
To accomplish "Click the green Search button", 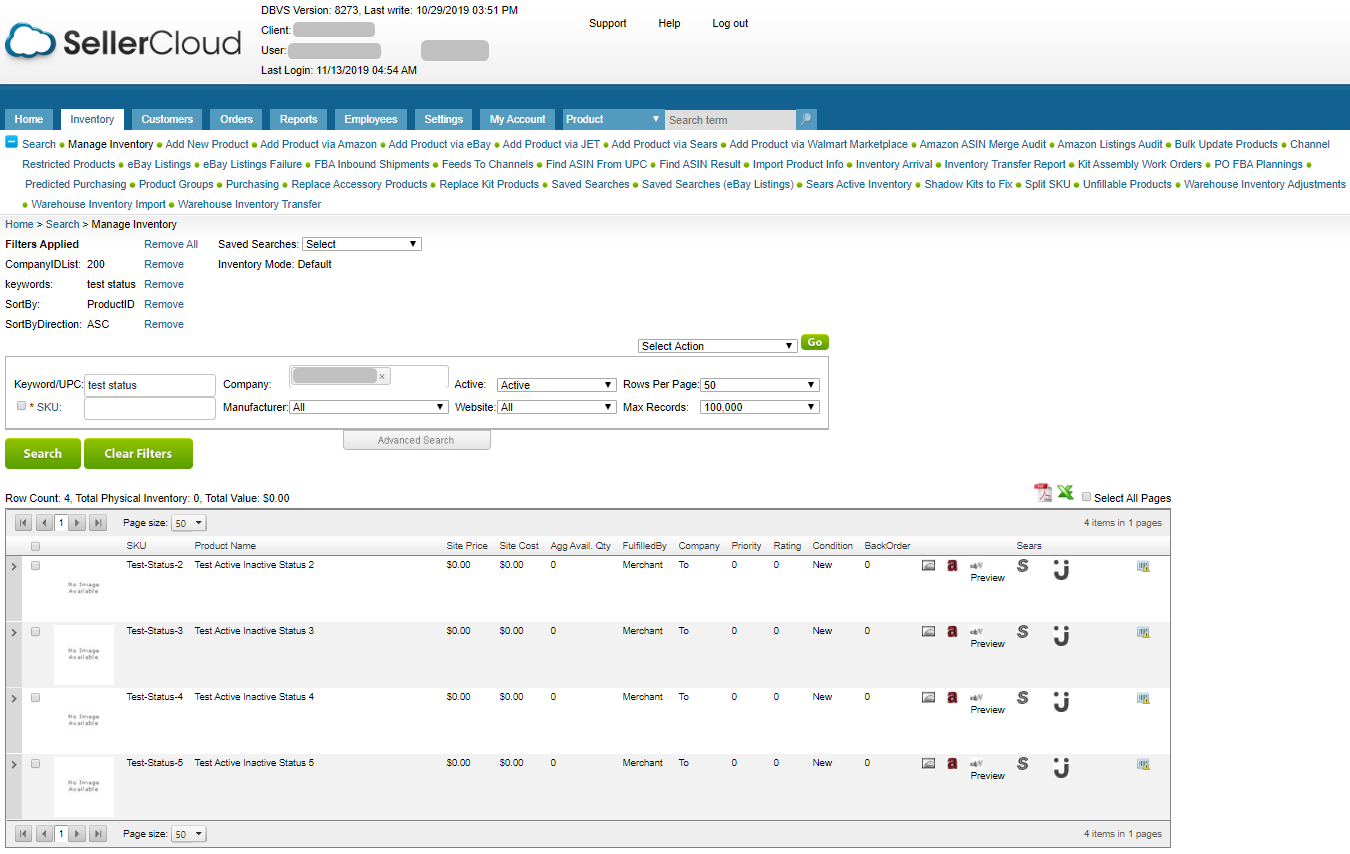I will pos(43,453).
